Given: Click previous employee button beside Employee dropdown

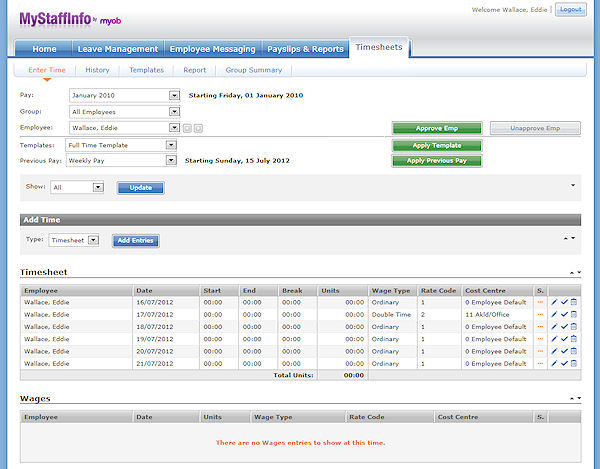Looking at the screenshot, I should pyautogui.click(x=187, y=128).
